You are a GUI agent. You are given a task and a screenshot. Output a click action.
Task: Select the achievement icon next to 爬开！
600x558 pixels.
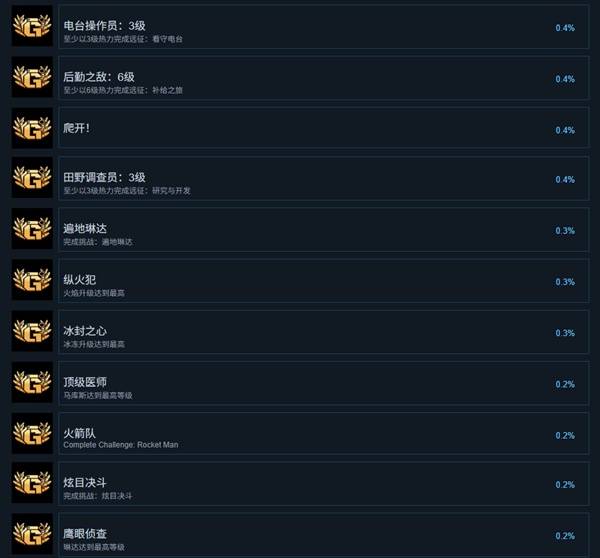click(x=32, y=128)
